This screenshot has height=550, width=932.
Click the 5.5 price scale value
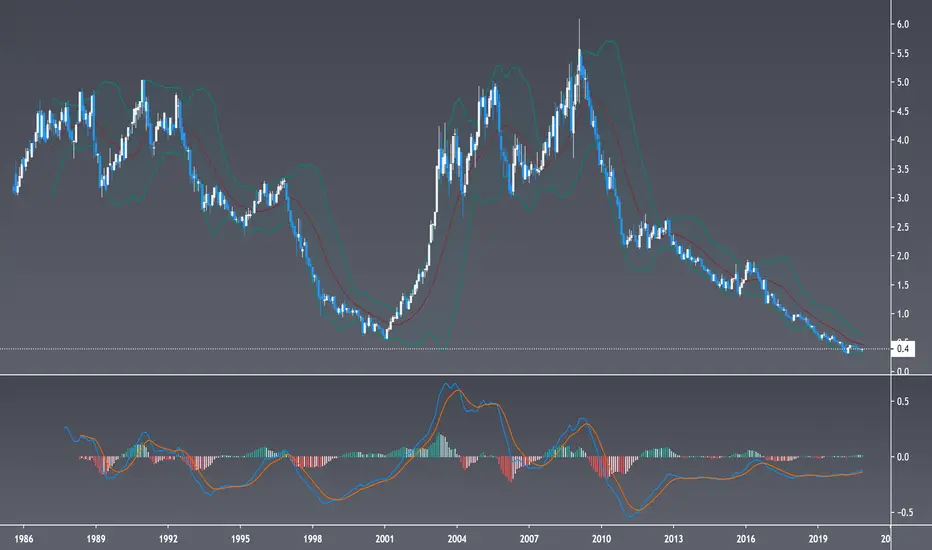(x=903, y=54)
